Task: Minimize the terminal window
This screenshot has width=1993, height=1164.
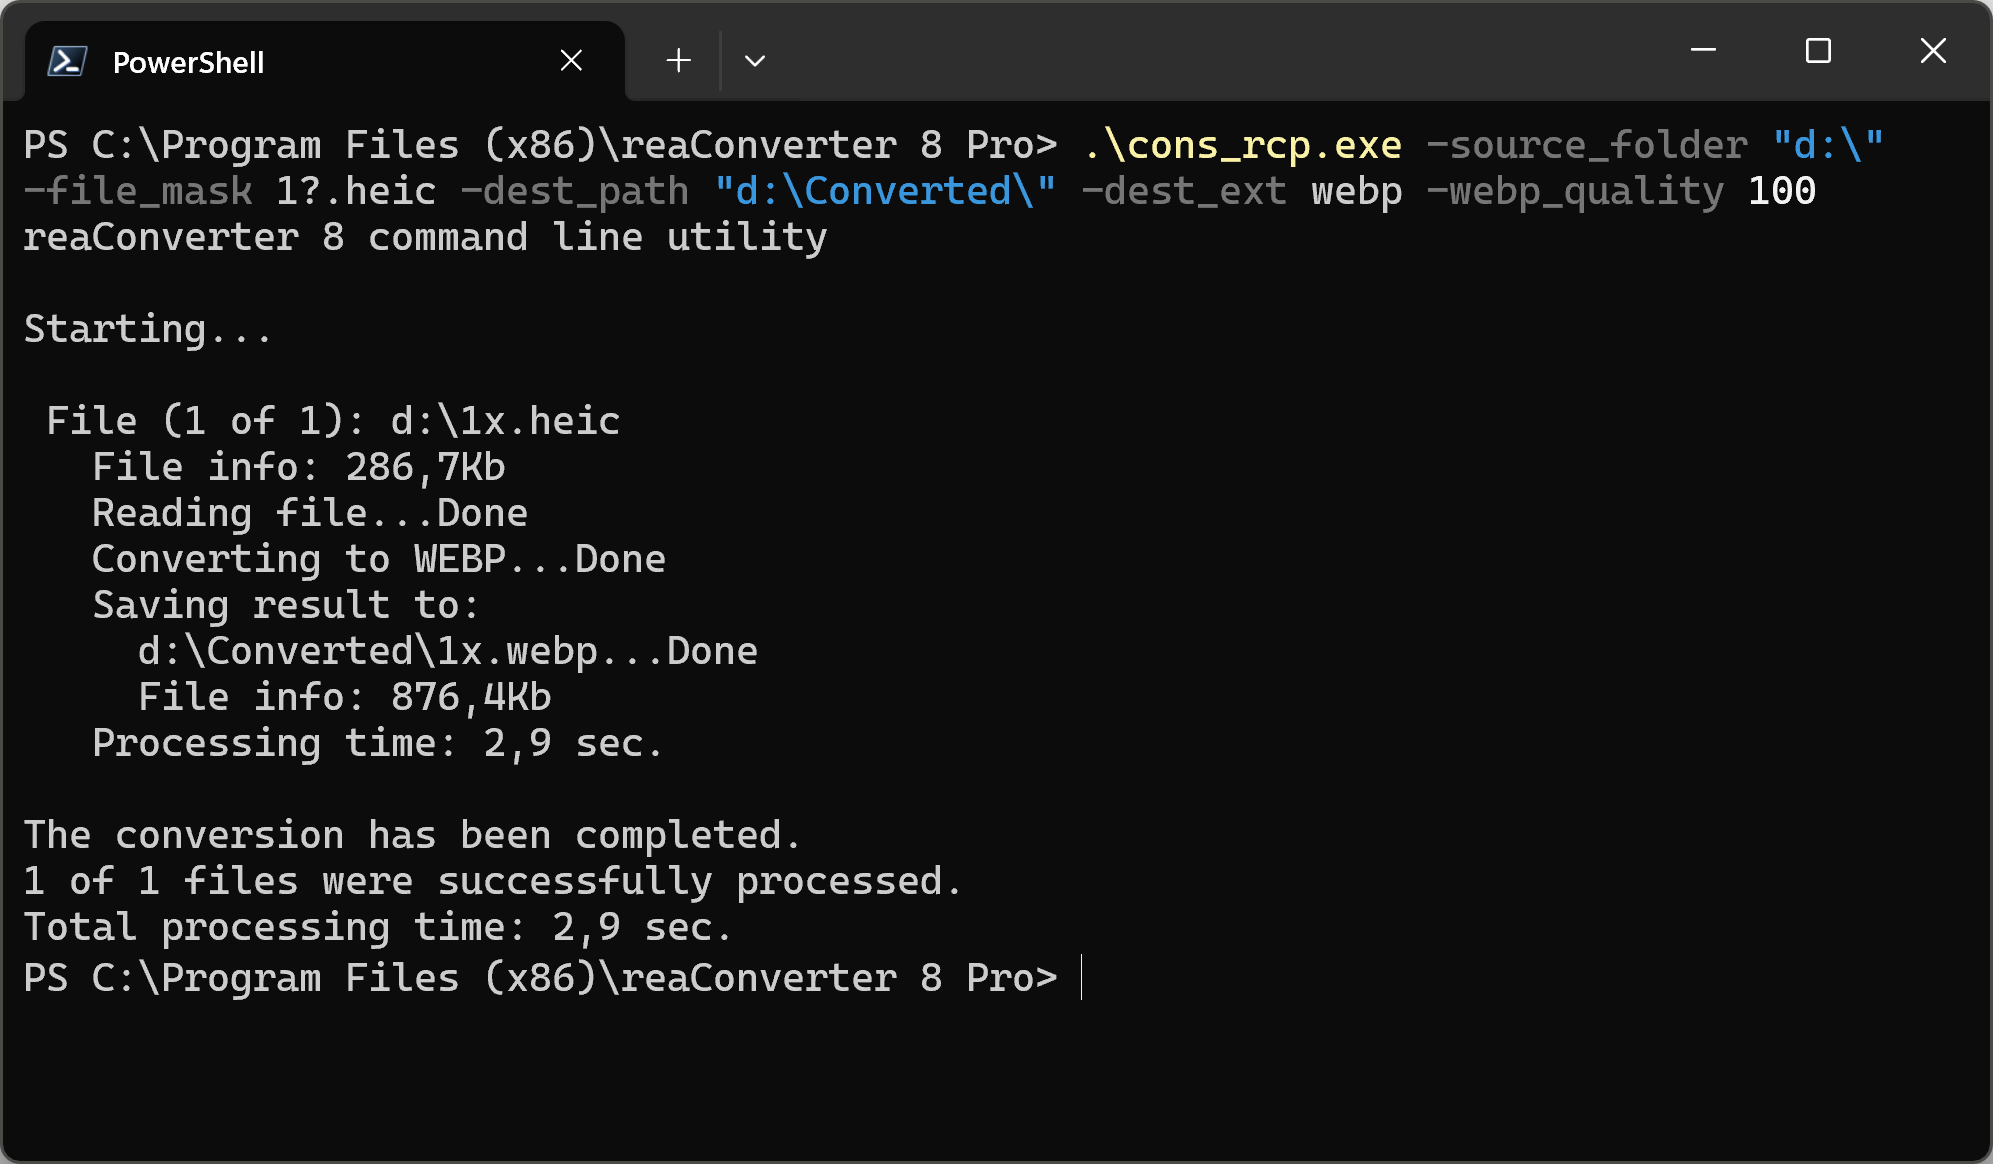Action: coord(1703,50)
